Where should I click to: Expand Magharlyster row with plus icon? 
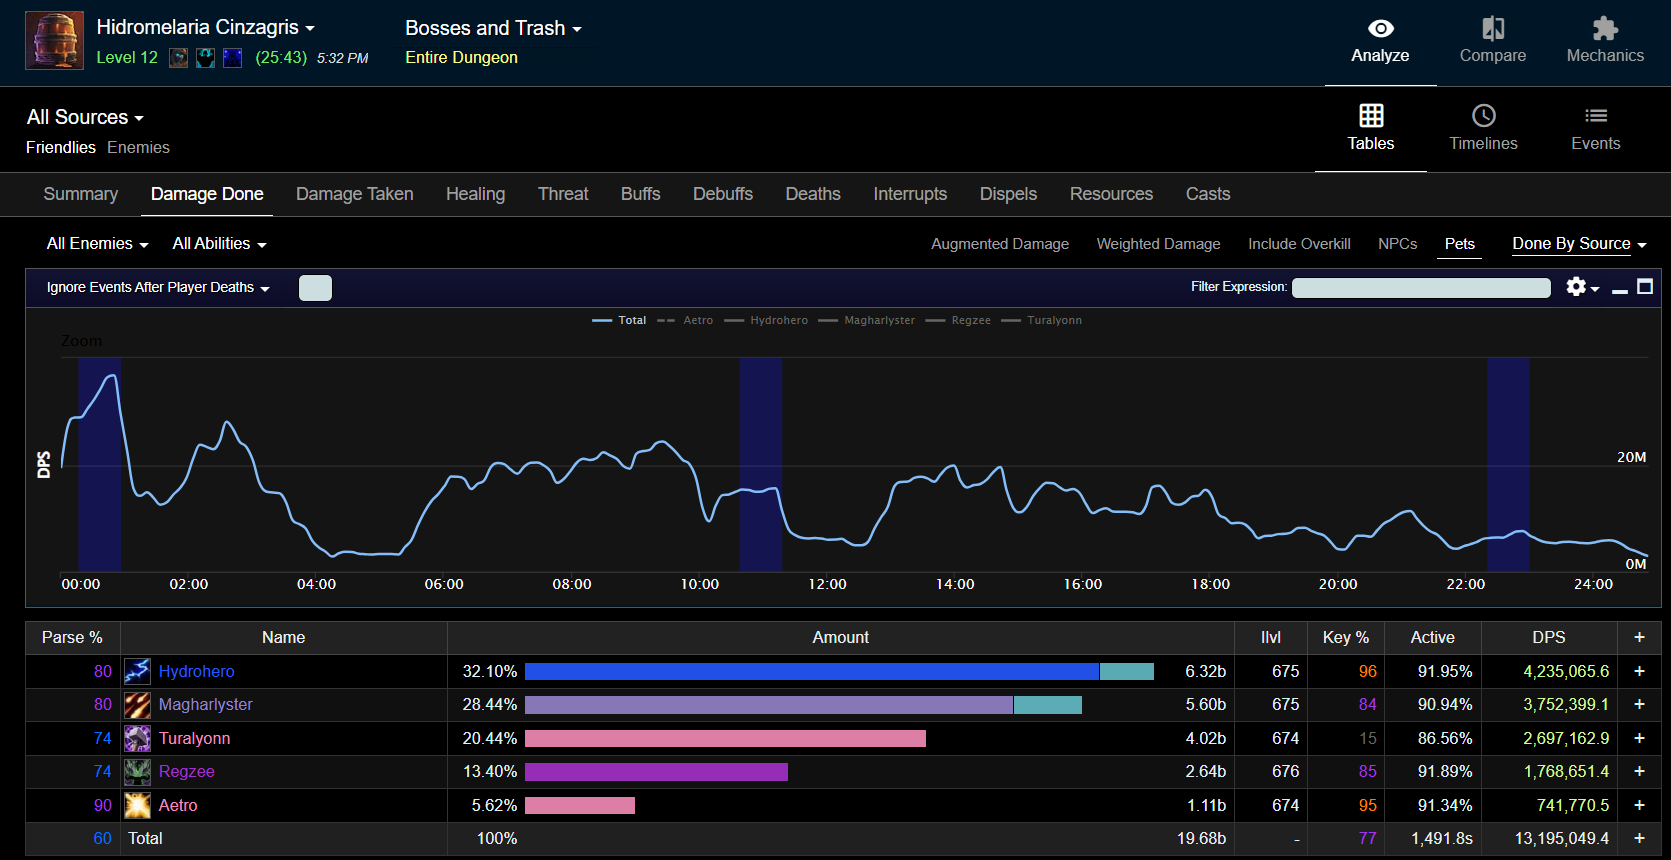click(1639, 704)
